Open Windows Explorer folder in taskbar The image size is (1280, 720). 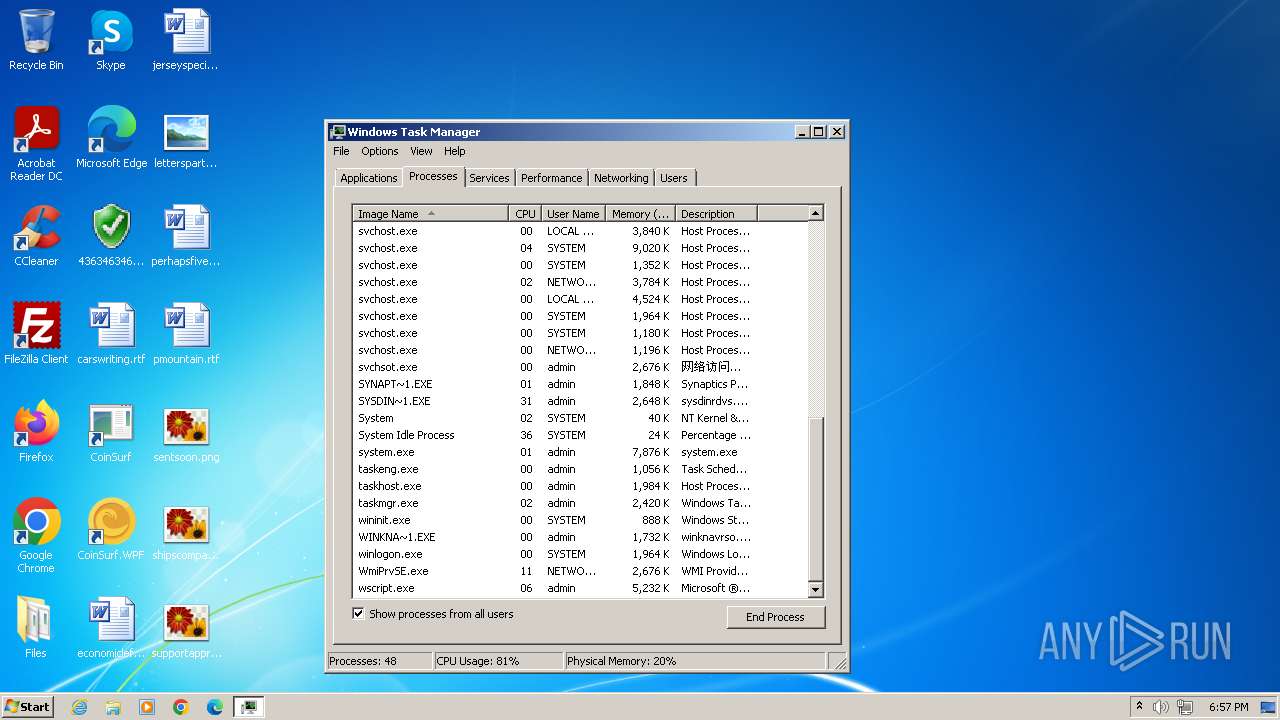pyautogui.click(x=113, y=707)
